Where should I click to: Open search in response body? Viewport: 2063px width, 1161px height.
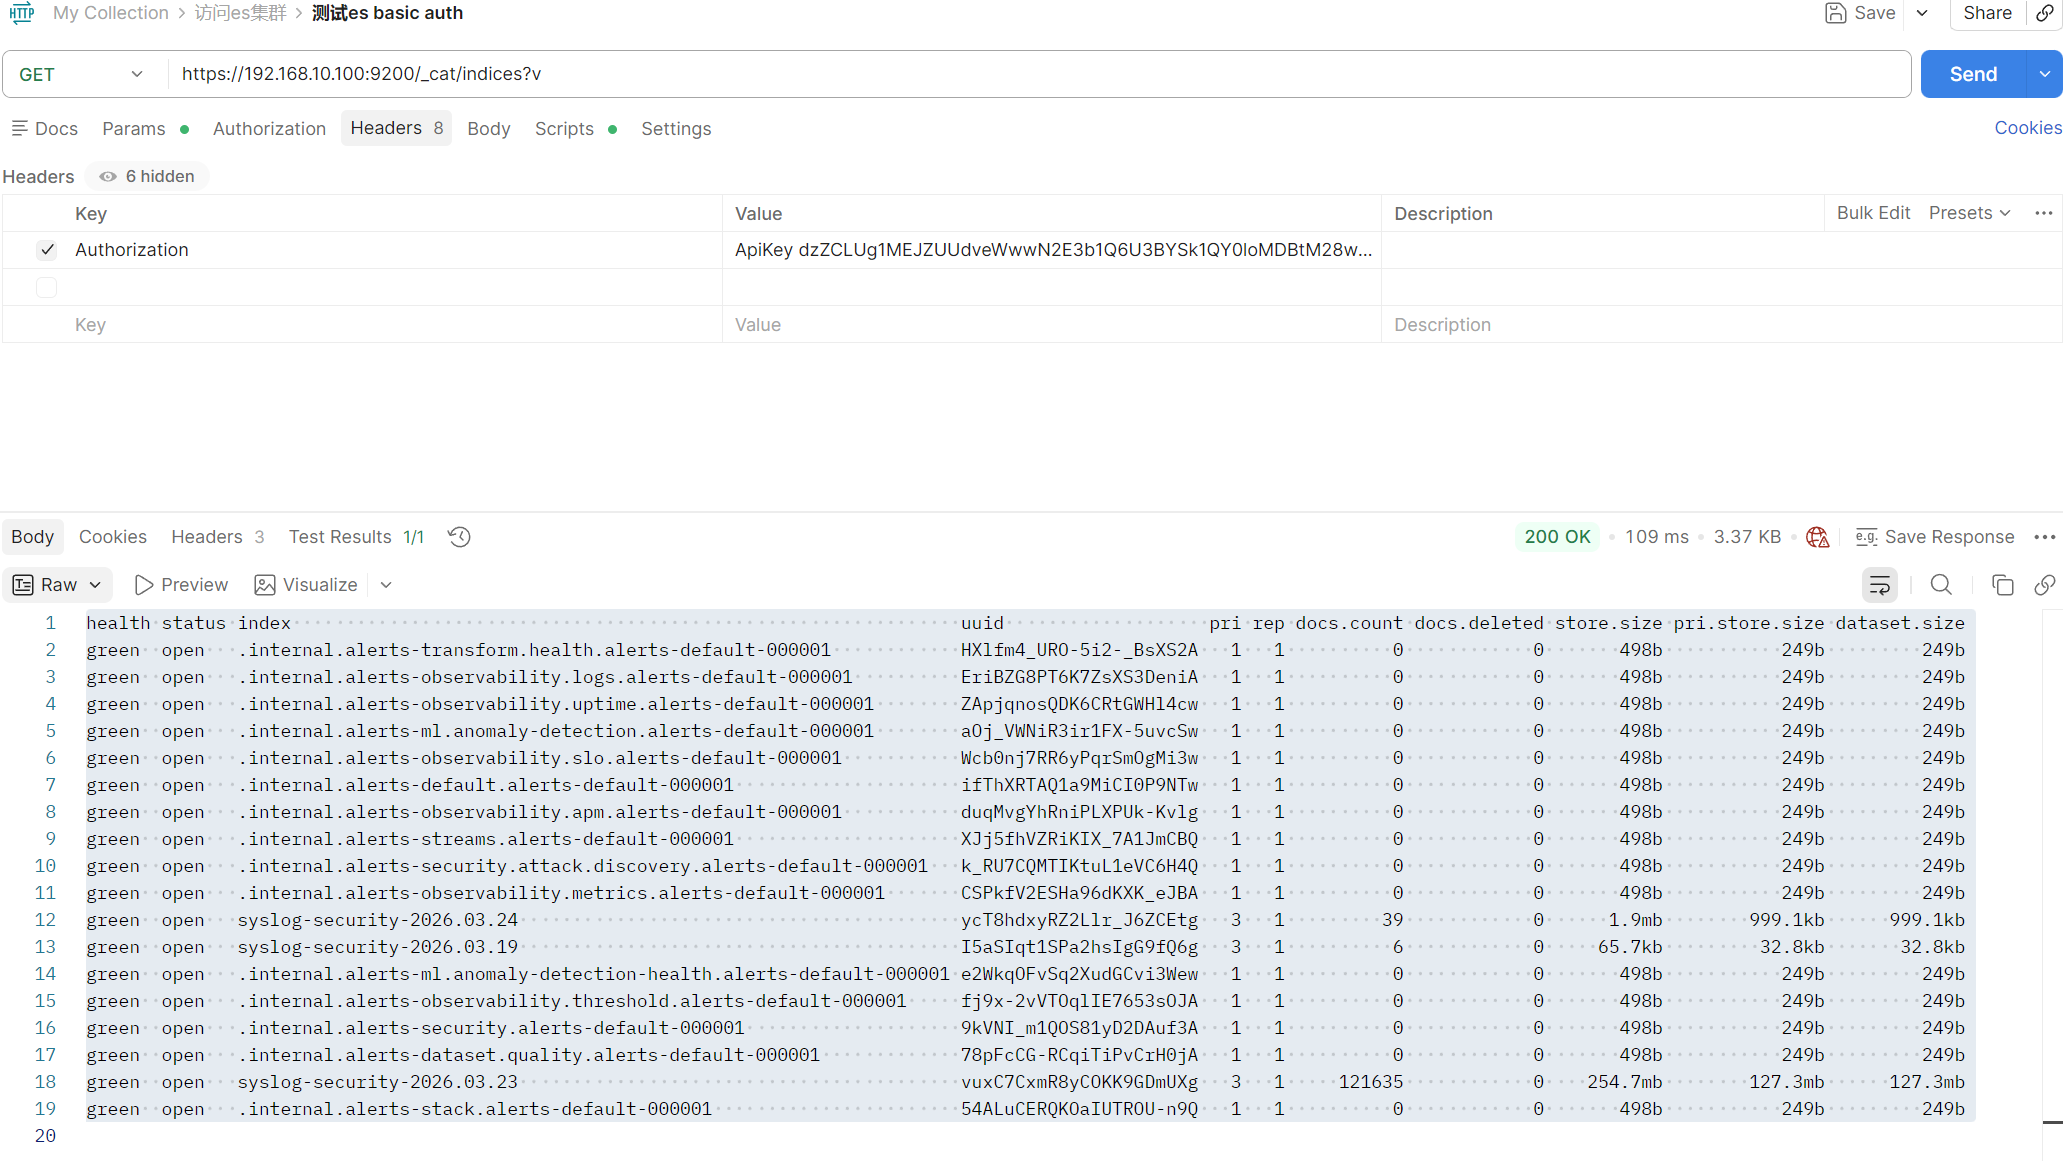coord(1941,585)
